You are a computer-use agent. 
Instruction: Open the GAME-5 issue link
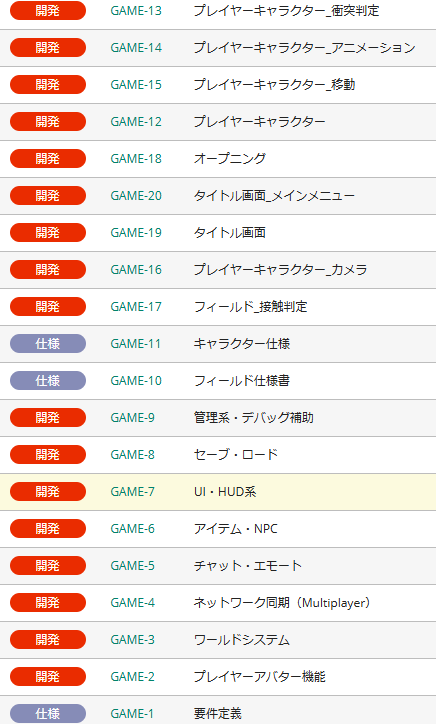pos(132,566)
